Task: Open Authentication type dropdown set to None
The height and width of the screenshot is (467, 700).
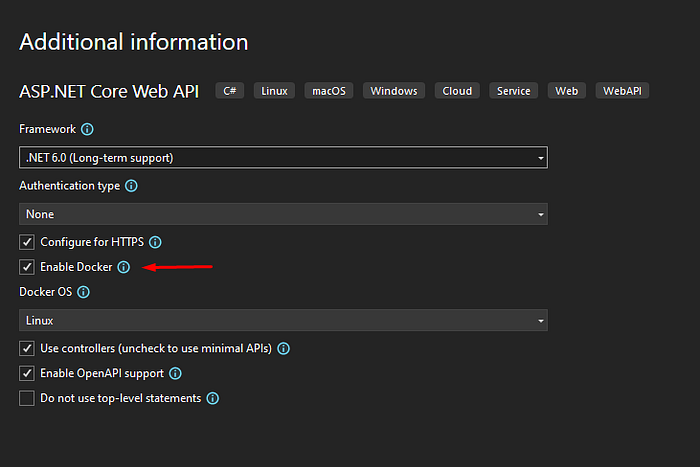Action: (x=283, y=214)
